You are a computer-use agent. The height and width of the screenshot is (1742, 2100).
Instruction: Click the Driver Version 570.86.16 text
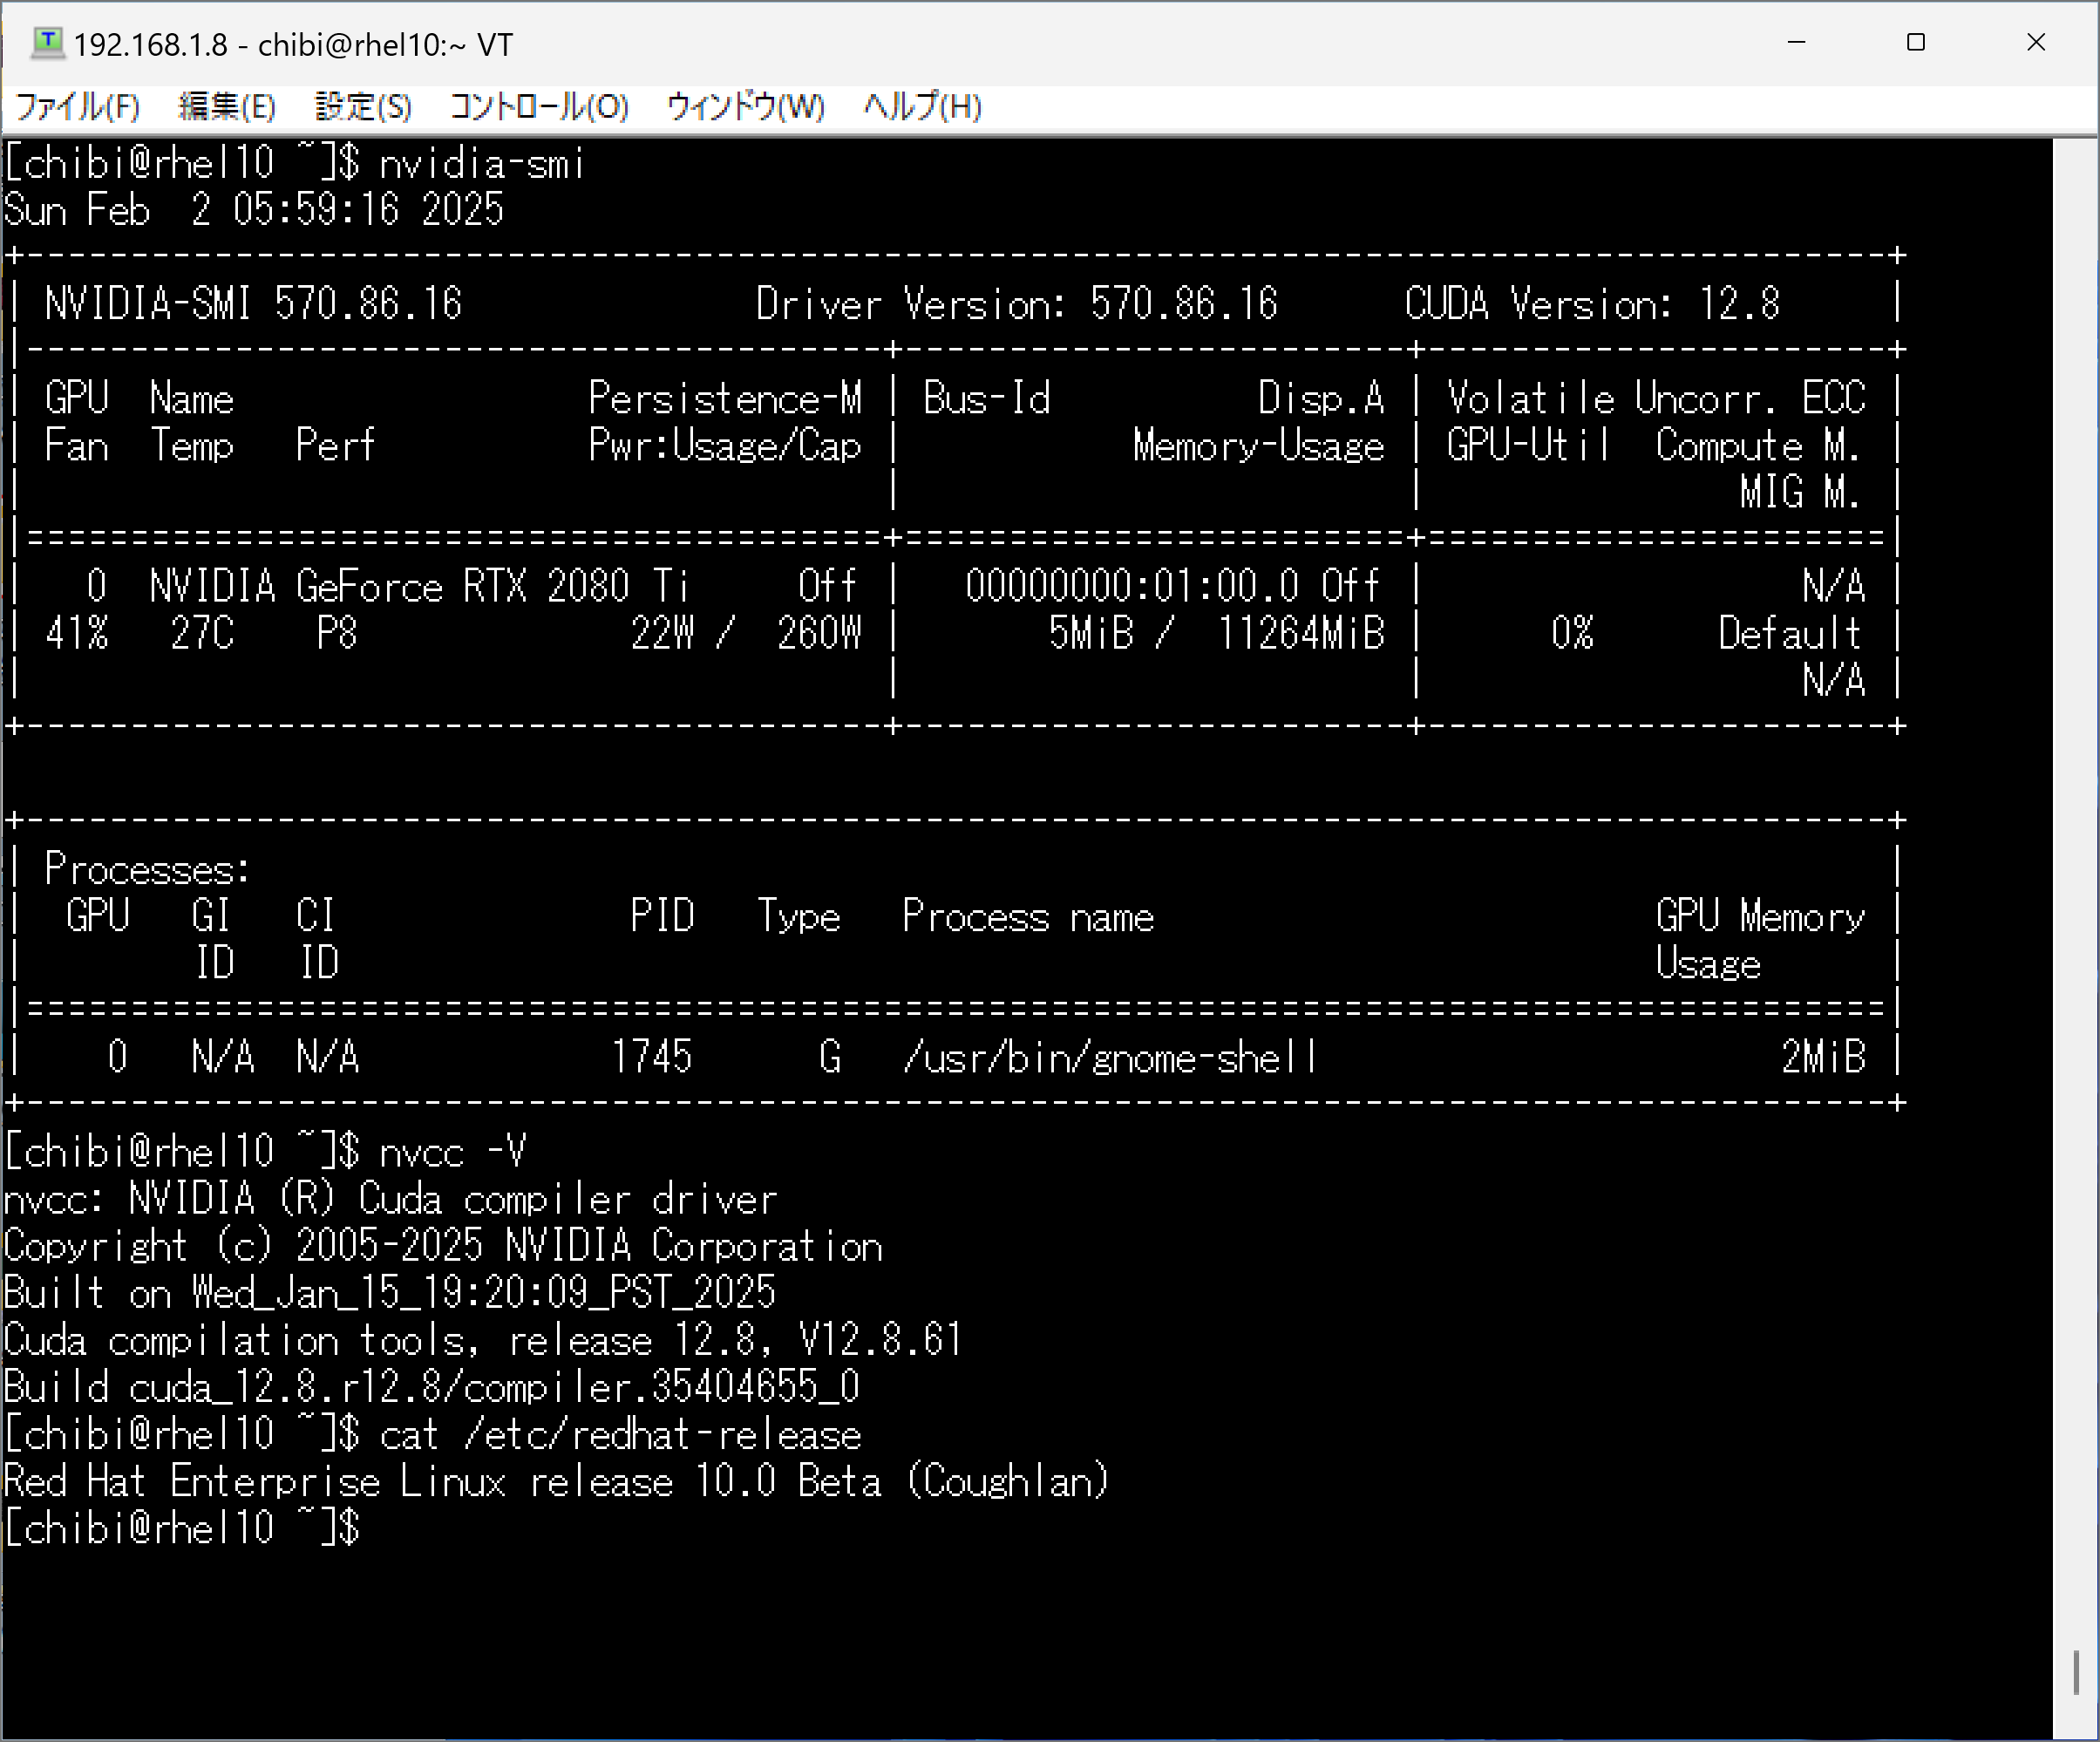[x=1016, y=304]
